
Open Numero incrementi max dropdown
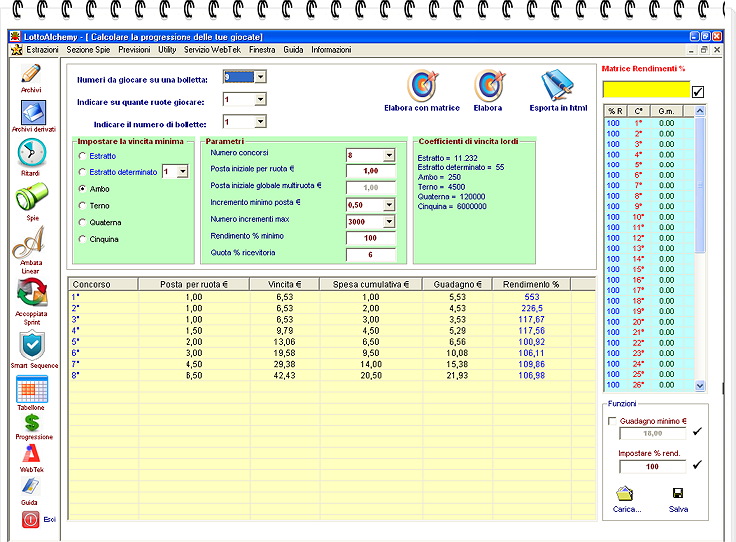point(389,221)
